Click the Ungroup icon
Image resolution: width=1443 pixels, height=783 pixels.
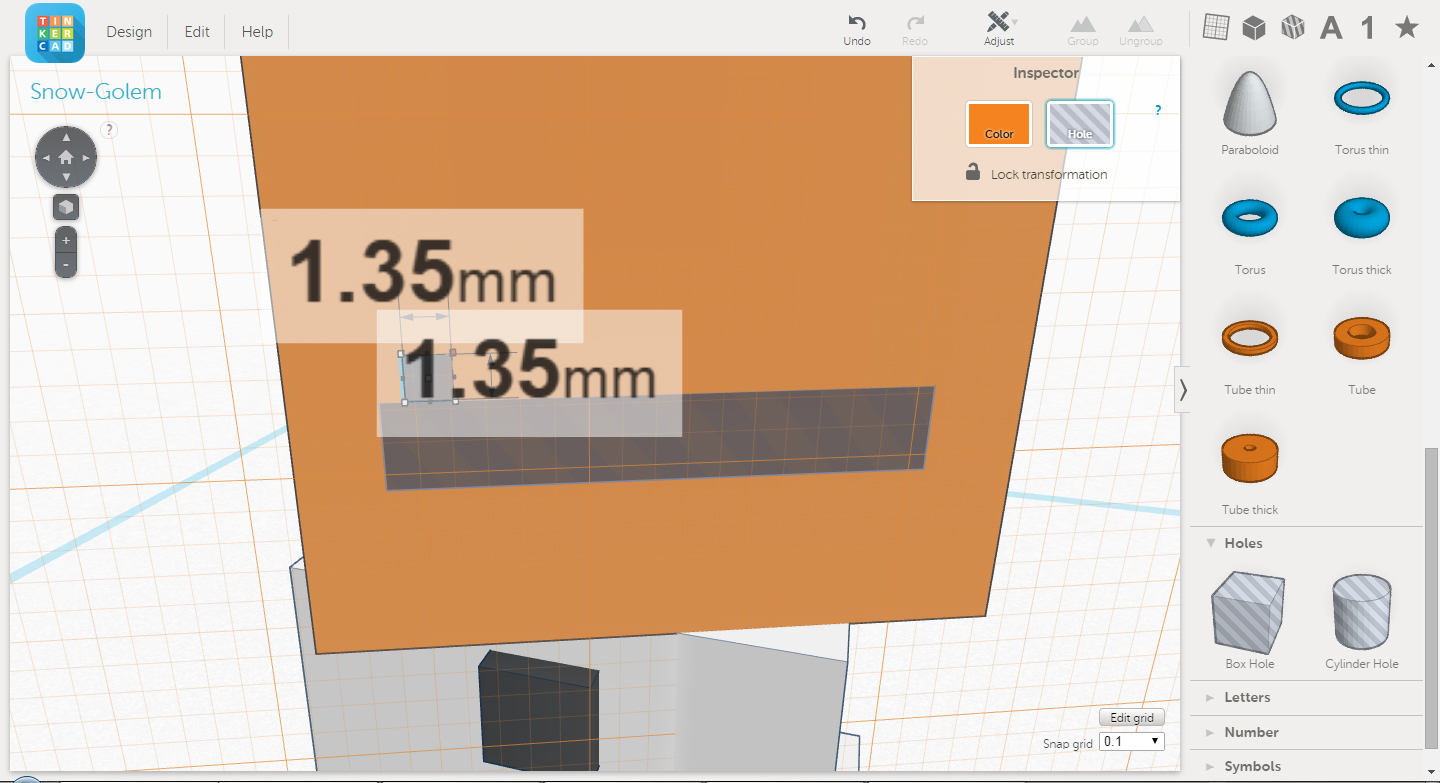click(x=1140, y=30)
